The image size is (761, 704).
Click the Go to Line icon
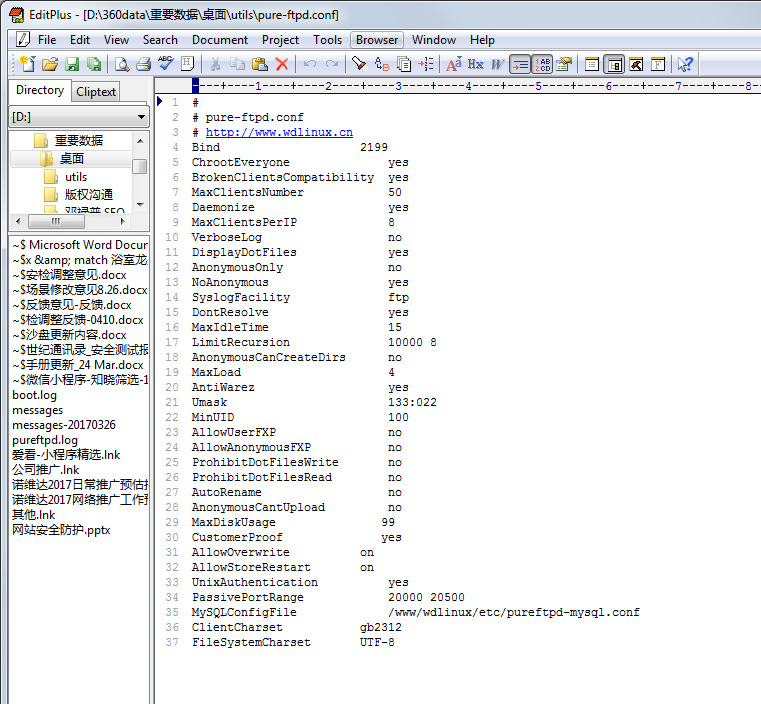click(426, 64)
